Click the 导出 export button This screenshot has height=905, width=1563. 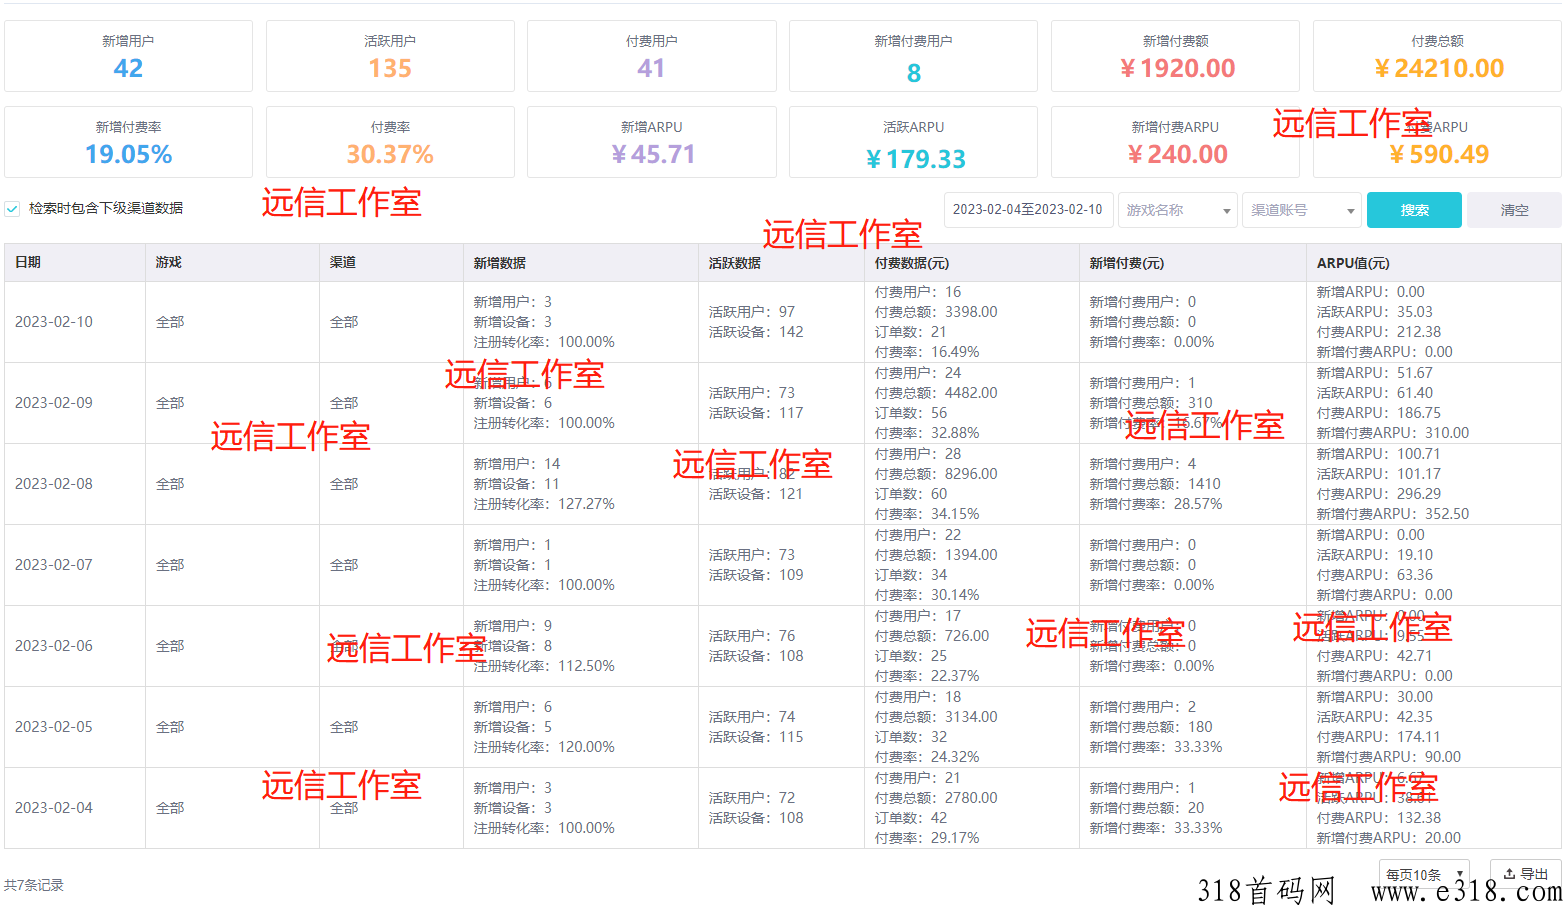(1525, 874)
